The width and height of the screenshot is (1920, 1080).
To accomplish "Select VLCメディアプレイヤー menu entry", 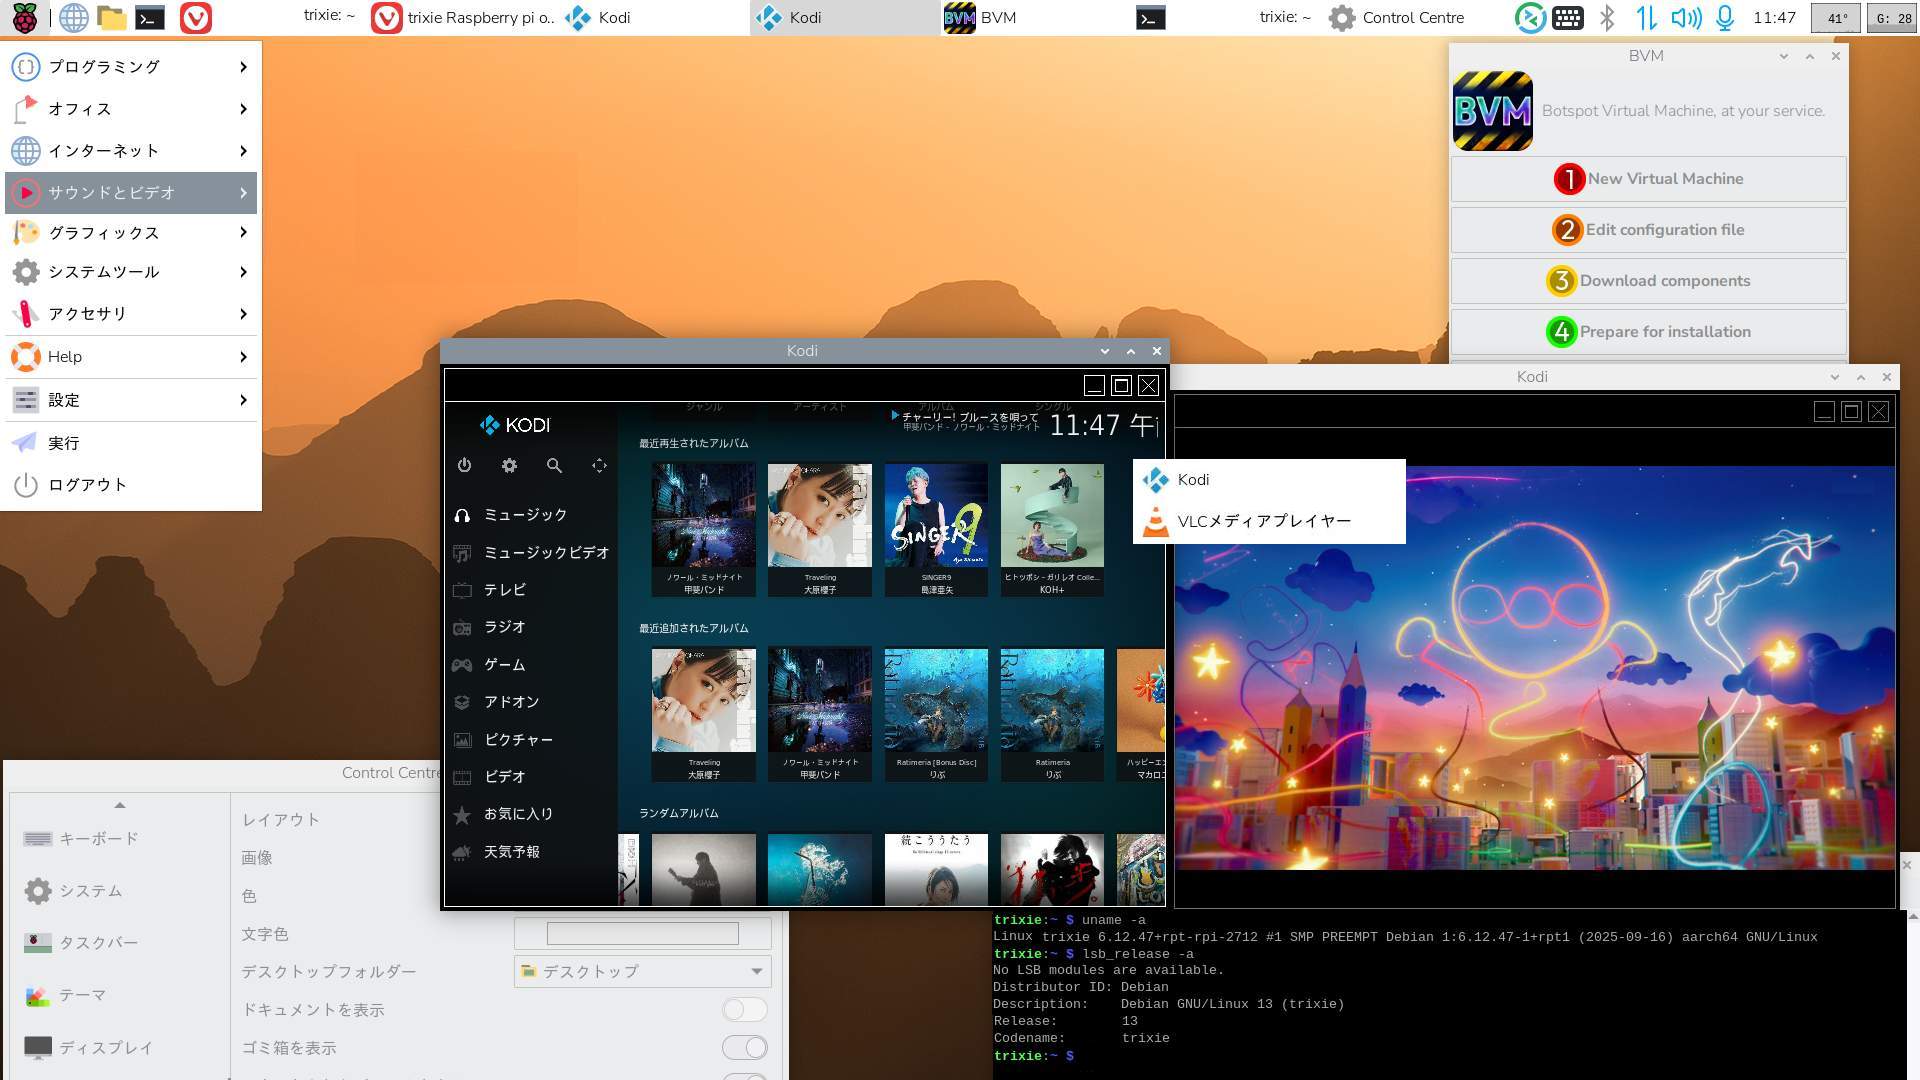I will (1264, 521).
